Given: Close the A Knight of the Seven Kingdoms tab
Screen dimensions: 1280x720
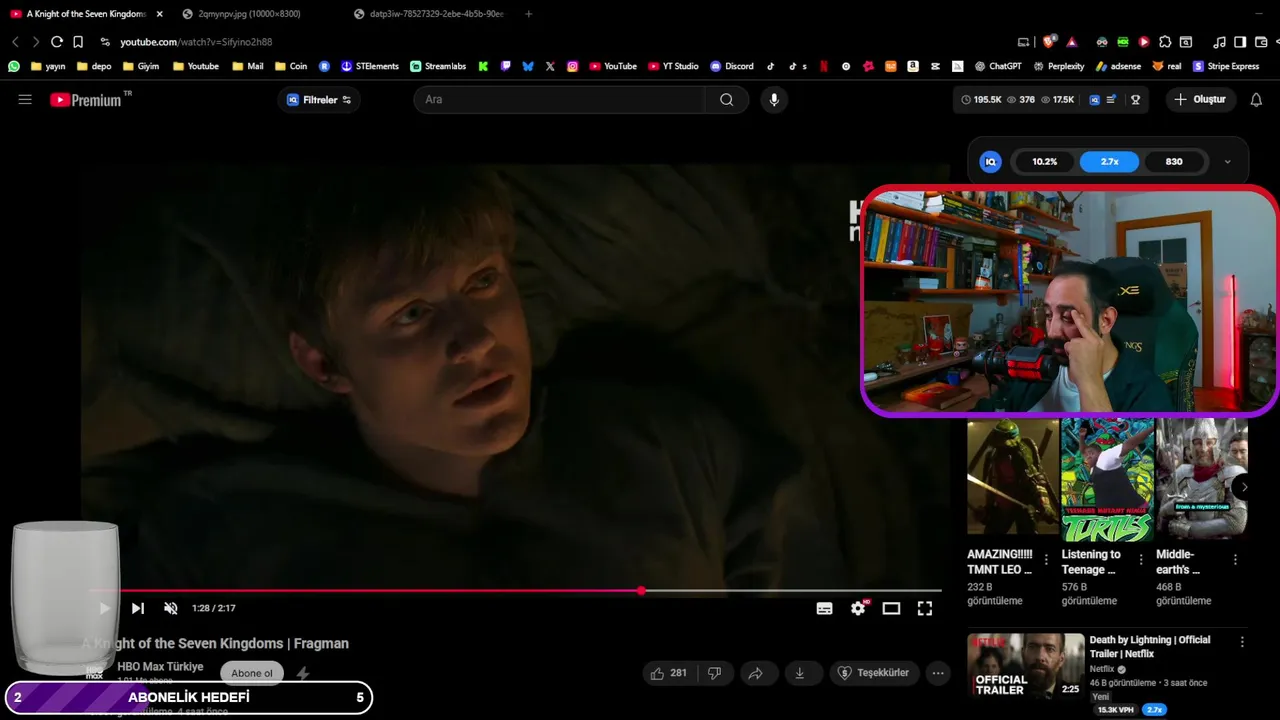Looking at the screenshot, I should [159, 14].
